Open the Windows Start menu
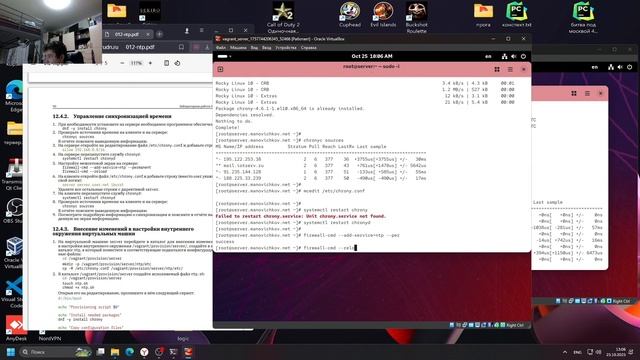Screen dimensions: 640x360 [x=11, y=352]
